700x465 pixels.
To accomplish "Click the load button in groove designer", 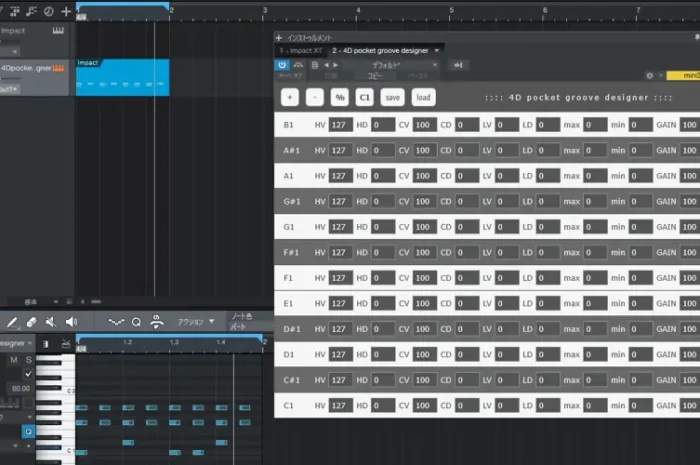I will click(x=423, y=97).
